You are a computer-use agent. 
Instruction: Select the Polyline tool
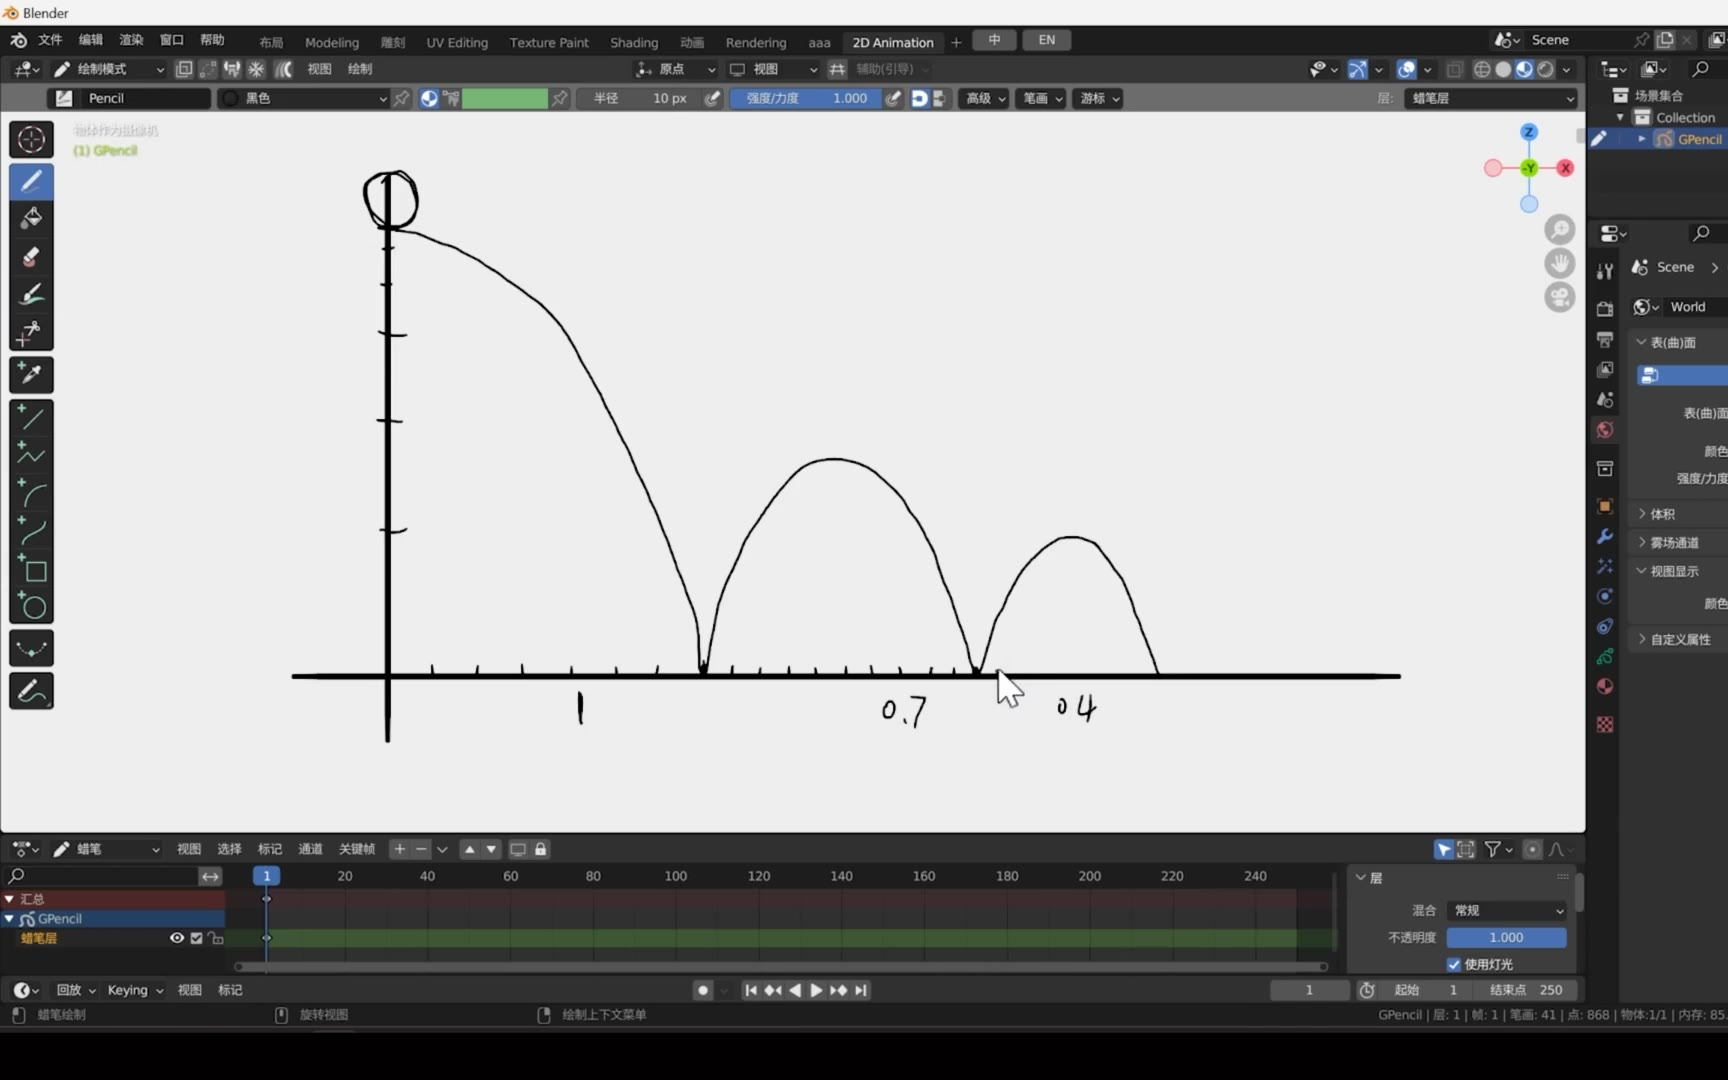click(x=31, y=456)
